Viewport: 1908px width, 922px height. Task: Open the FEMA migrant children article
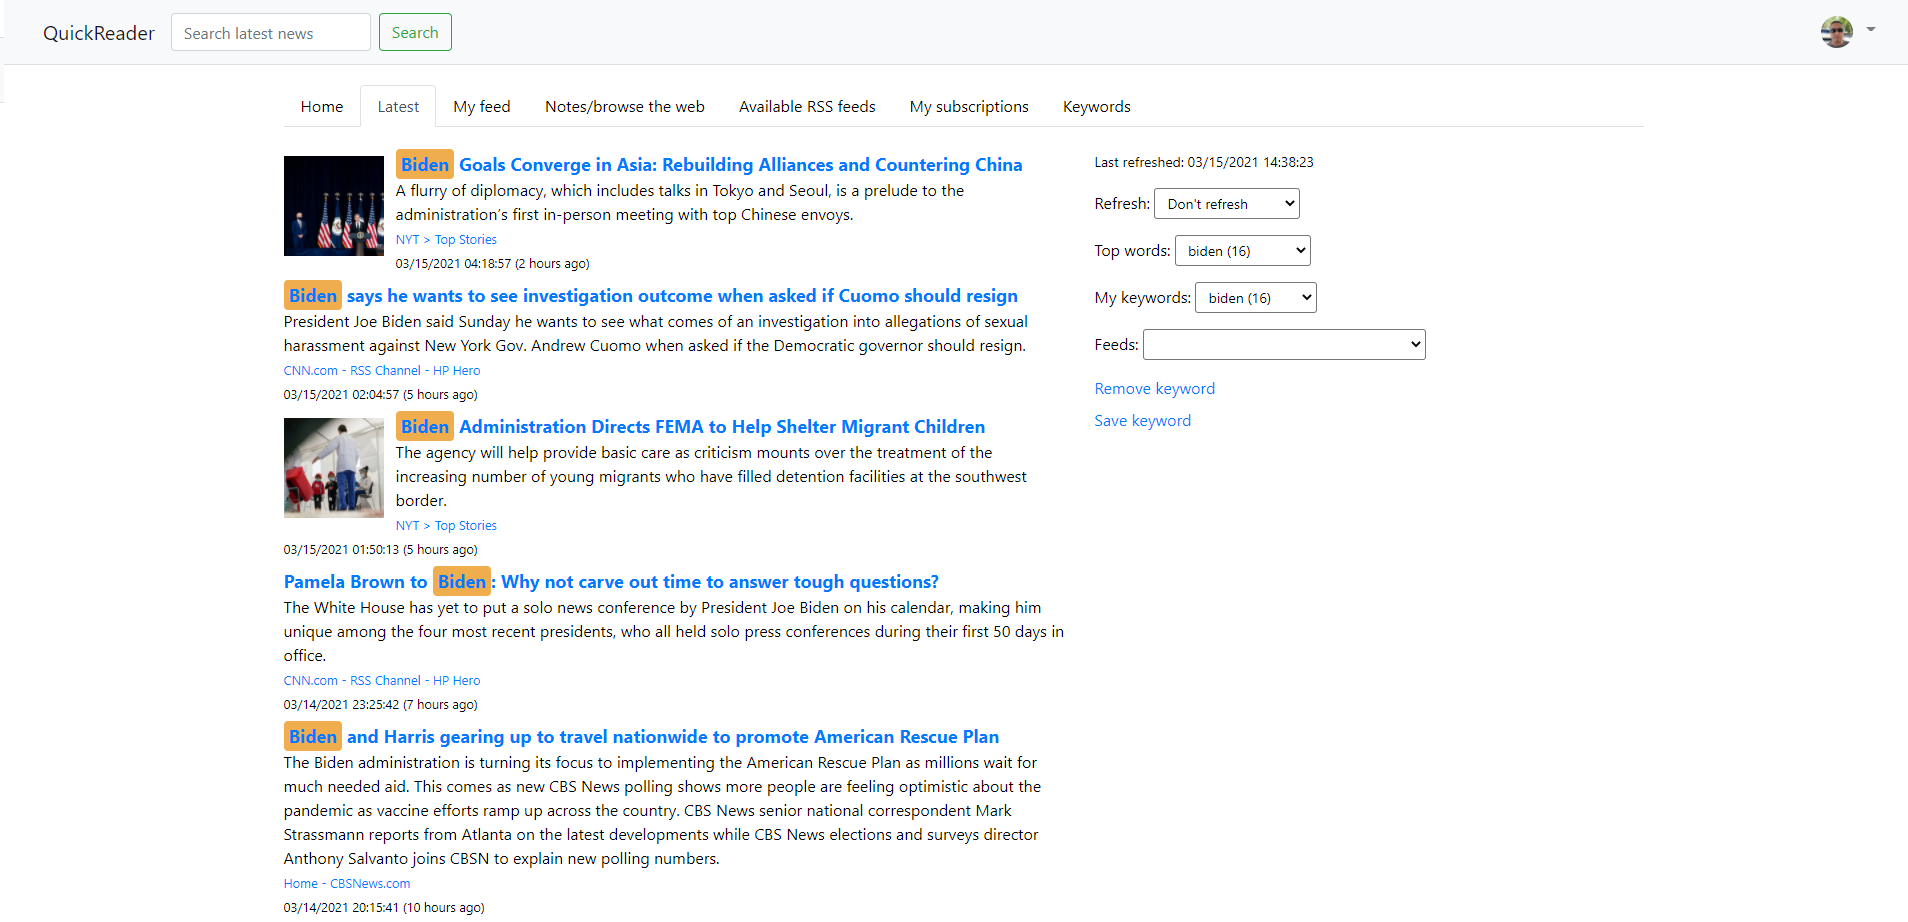coord(690,427)
